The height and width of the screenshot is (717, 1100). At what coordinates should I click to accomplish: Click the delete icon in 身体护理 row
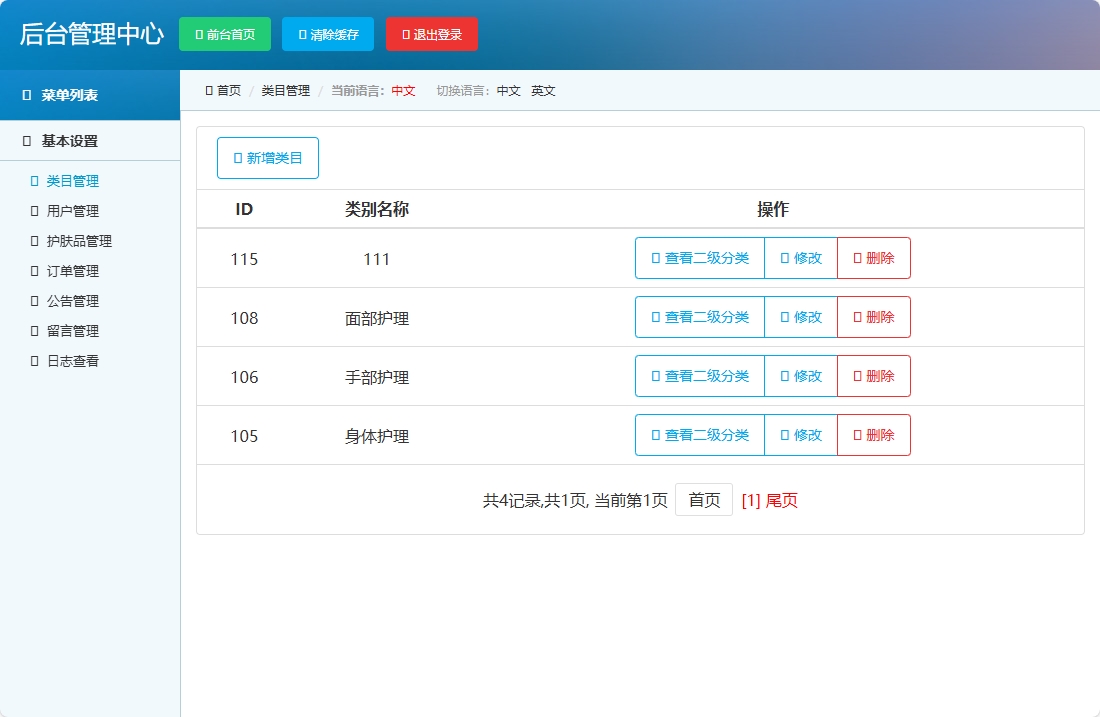[x=856, y=435]
